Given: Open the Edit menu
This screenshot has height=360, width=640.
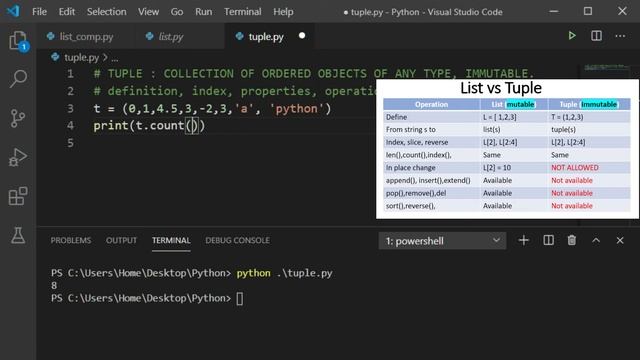Looking at the screenshot, I should (x=67, y=12).
